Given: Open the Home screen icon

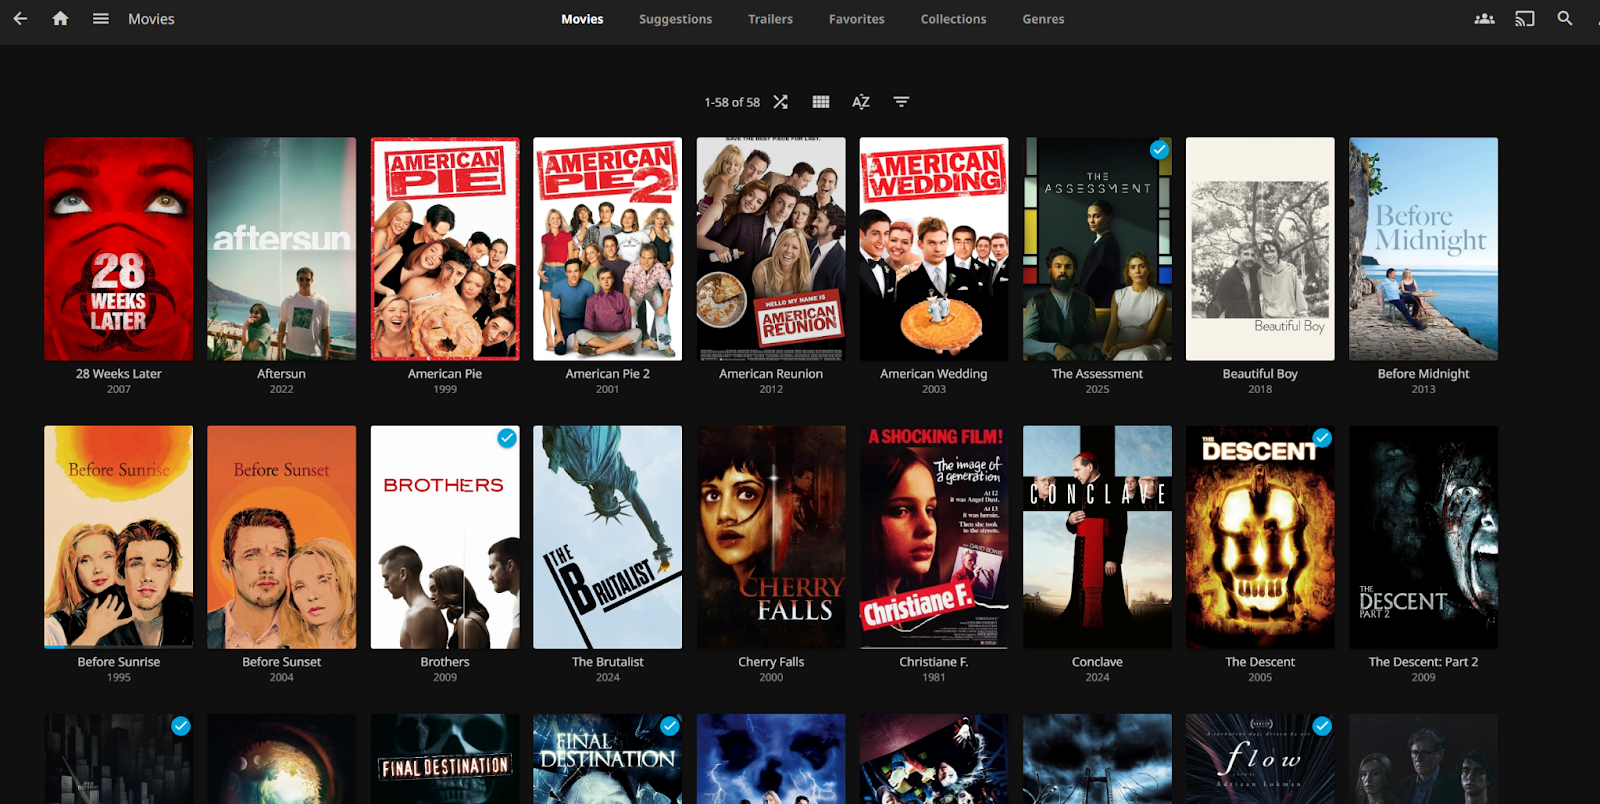Looking at the screenshot, I should point(60,19).
